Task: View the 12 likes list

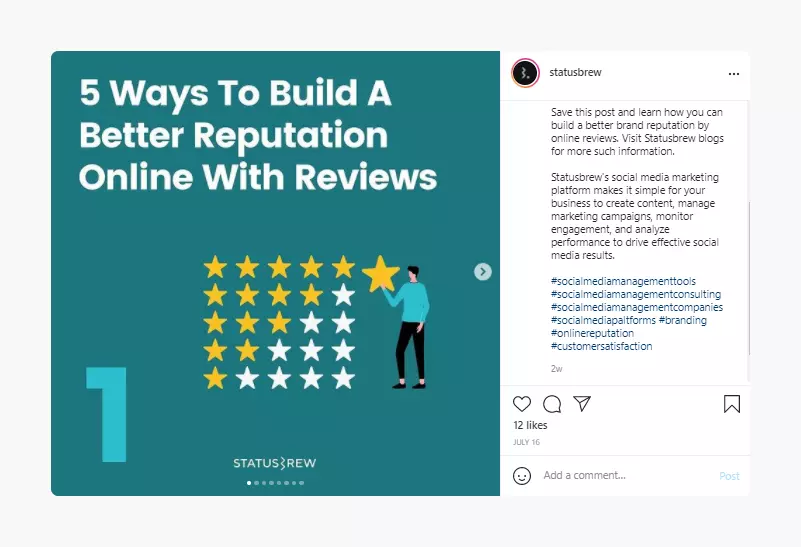Action: click(530, 425)
